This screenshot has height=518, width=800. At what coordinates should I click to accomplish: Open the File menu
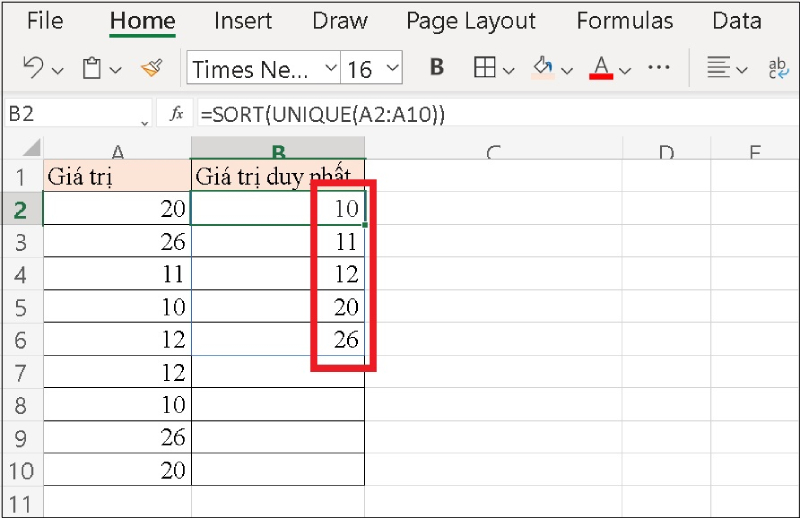tap(44, 21)
